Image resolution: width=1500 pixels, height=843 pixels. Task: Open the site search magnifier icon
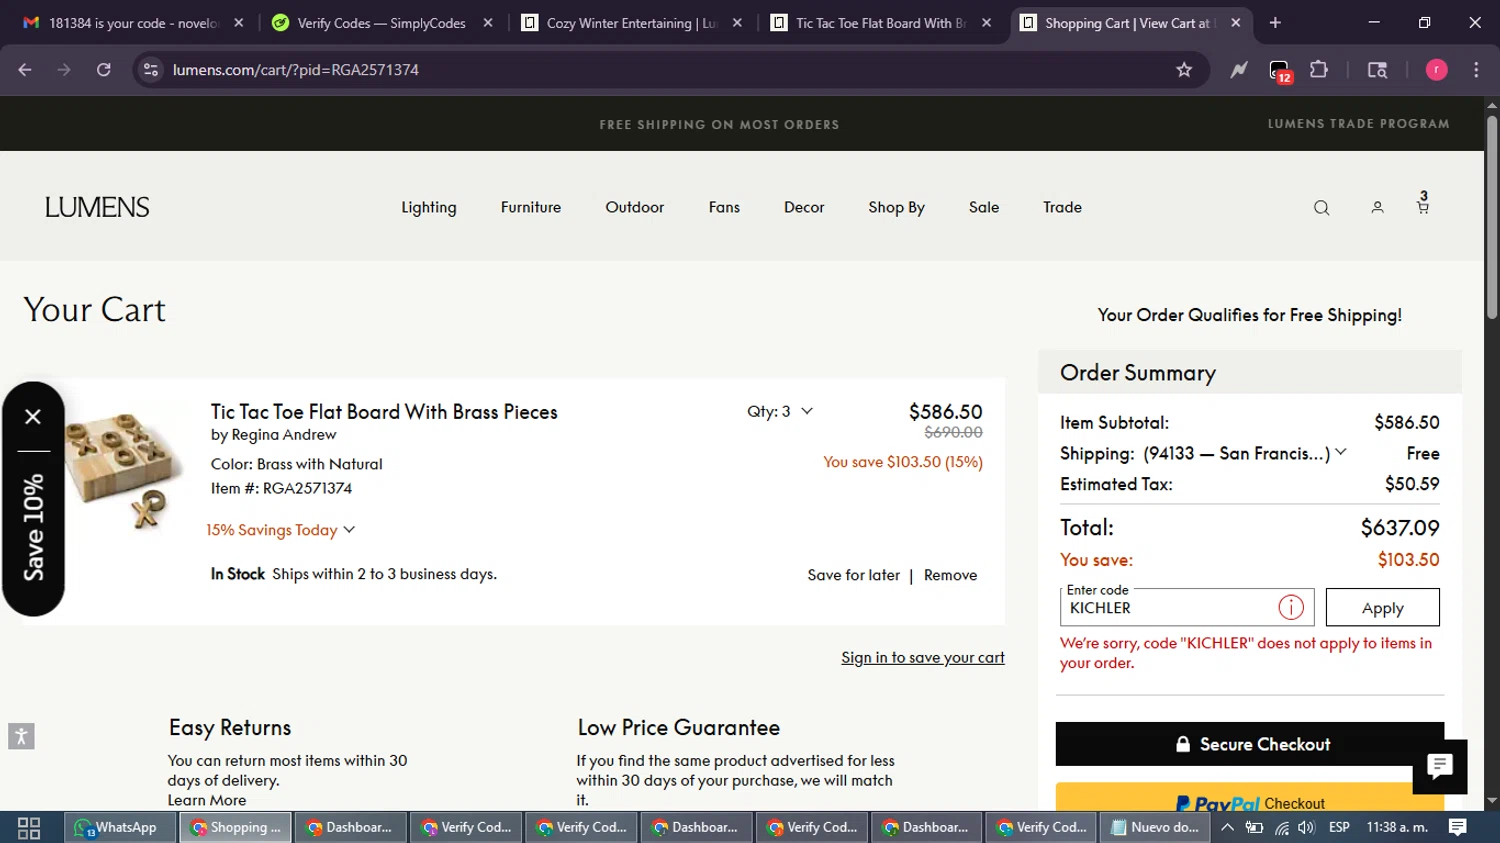pyautogui.click(x=1321, y=208)
